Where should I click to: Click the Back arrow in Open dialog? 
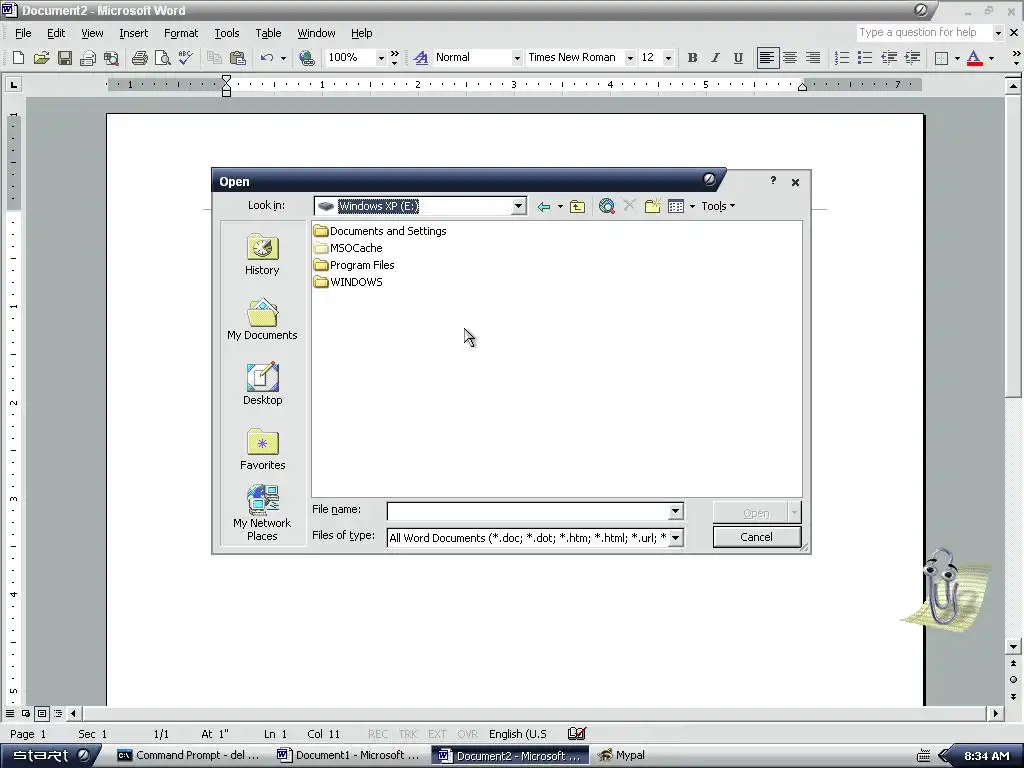click(543, 206)
